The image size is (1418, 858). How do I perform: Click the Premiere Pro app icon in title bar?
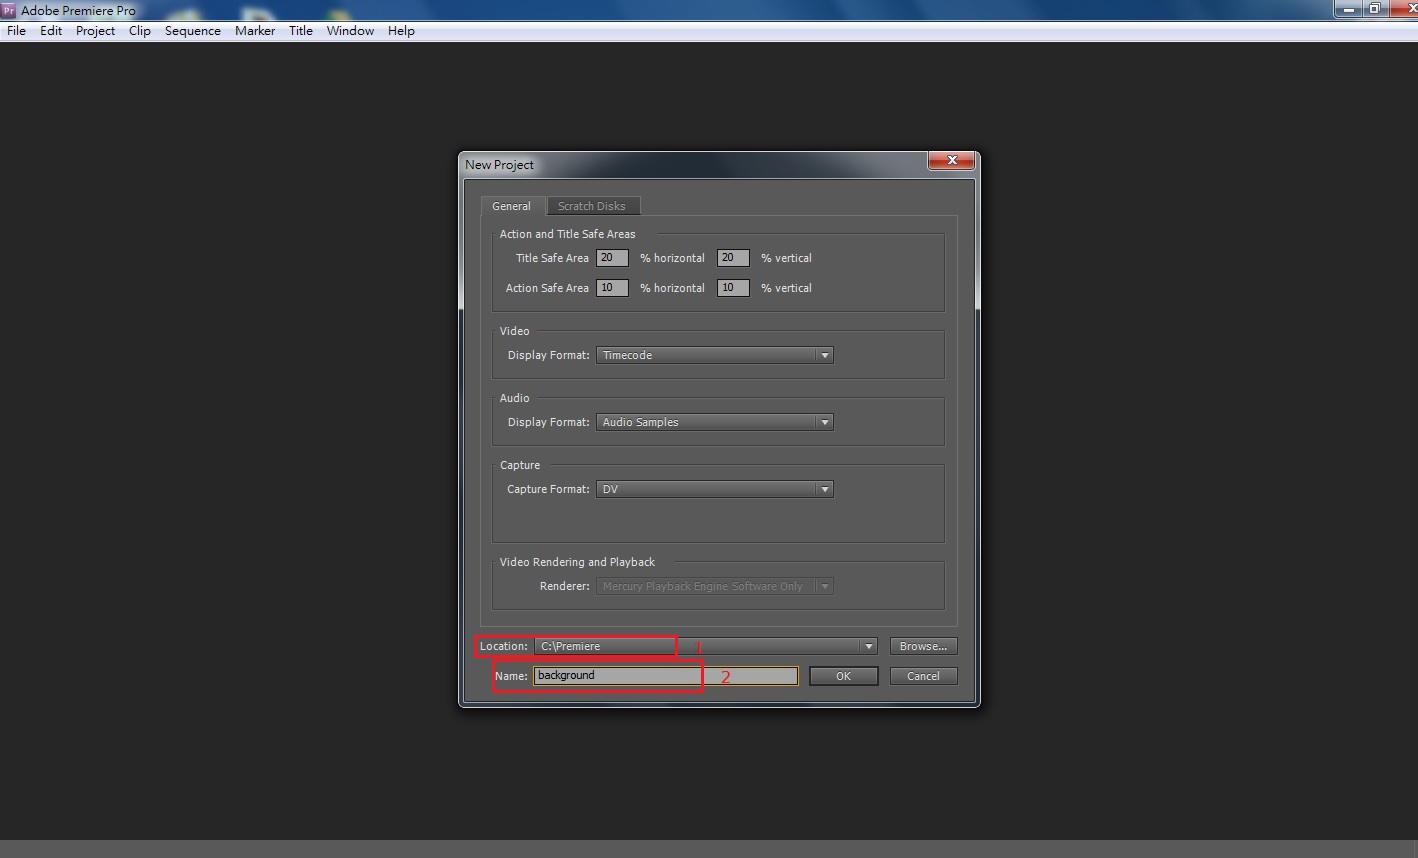click(x=9, y=10)
